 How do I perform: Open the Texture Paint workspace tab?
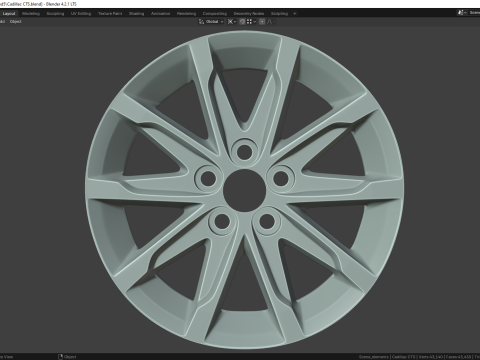(110, 14)
